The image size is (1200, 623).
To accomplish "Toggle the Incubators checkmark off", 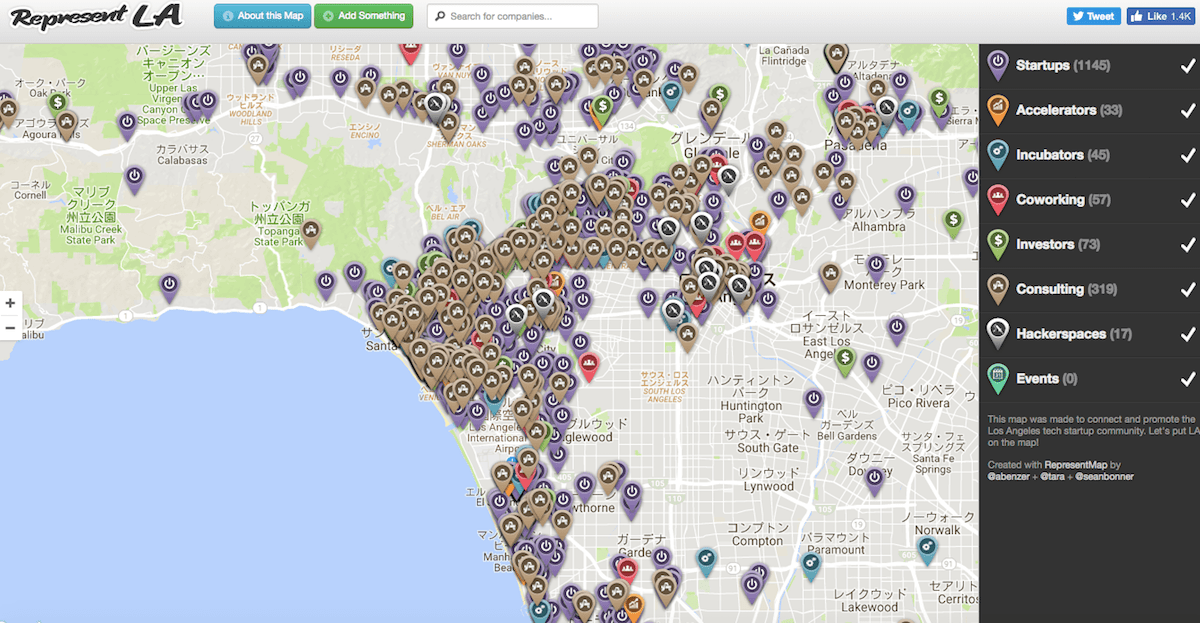I will [x=1188, y=156].
